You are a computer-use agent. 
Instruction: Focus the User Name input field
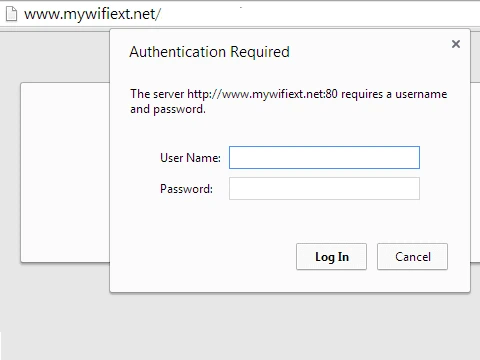[x=324, y=157]
